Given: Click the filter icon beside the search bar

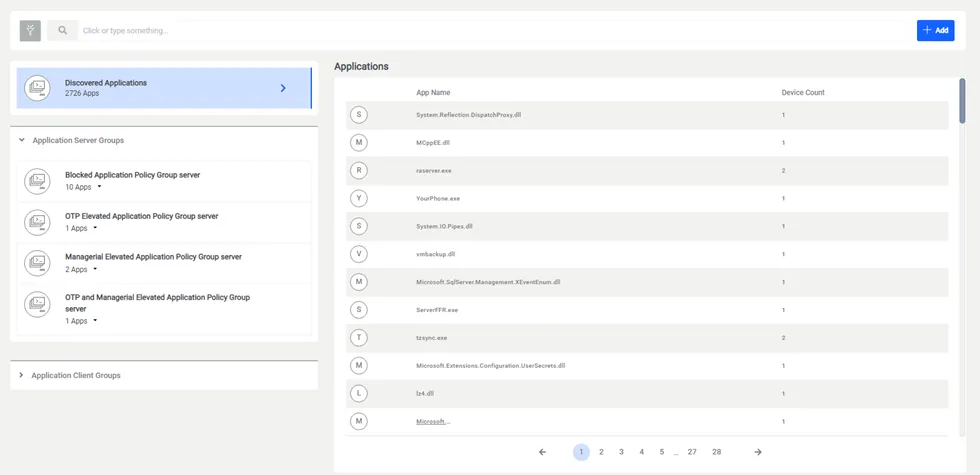Looking at the screenshot, I should click(30, 31).
